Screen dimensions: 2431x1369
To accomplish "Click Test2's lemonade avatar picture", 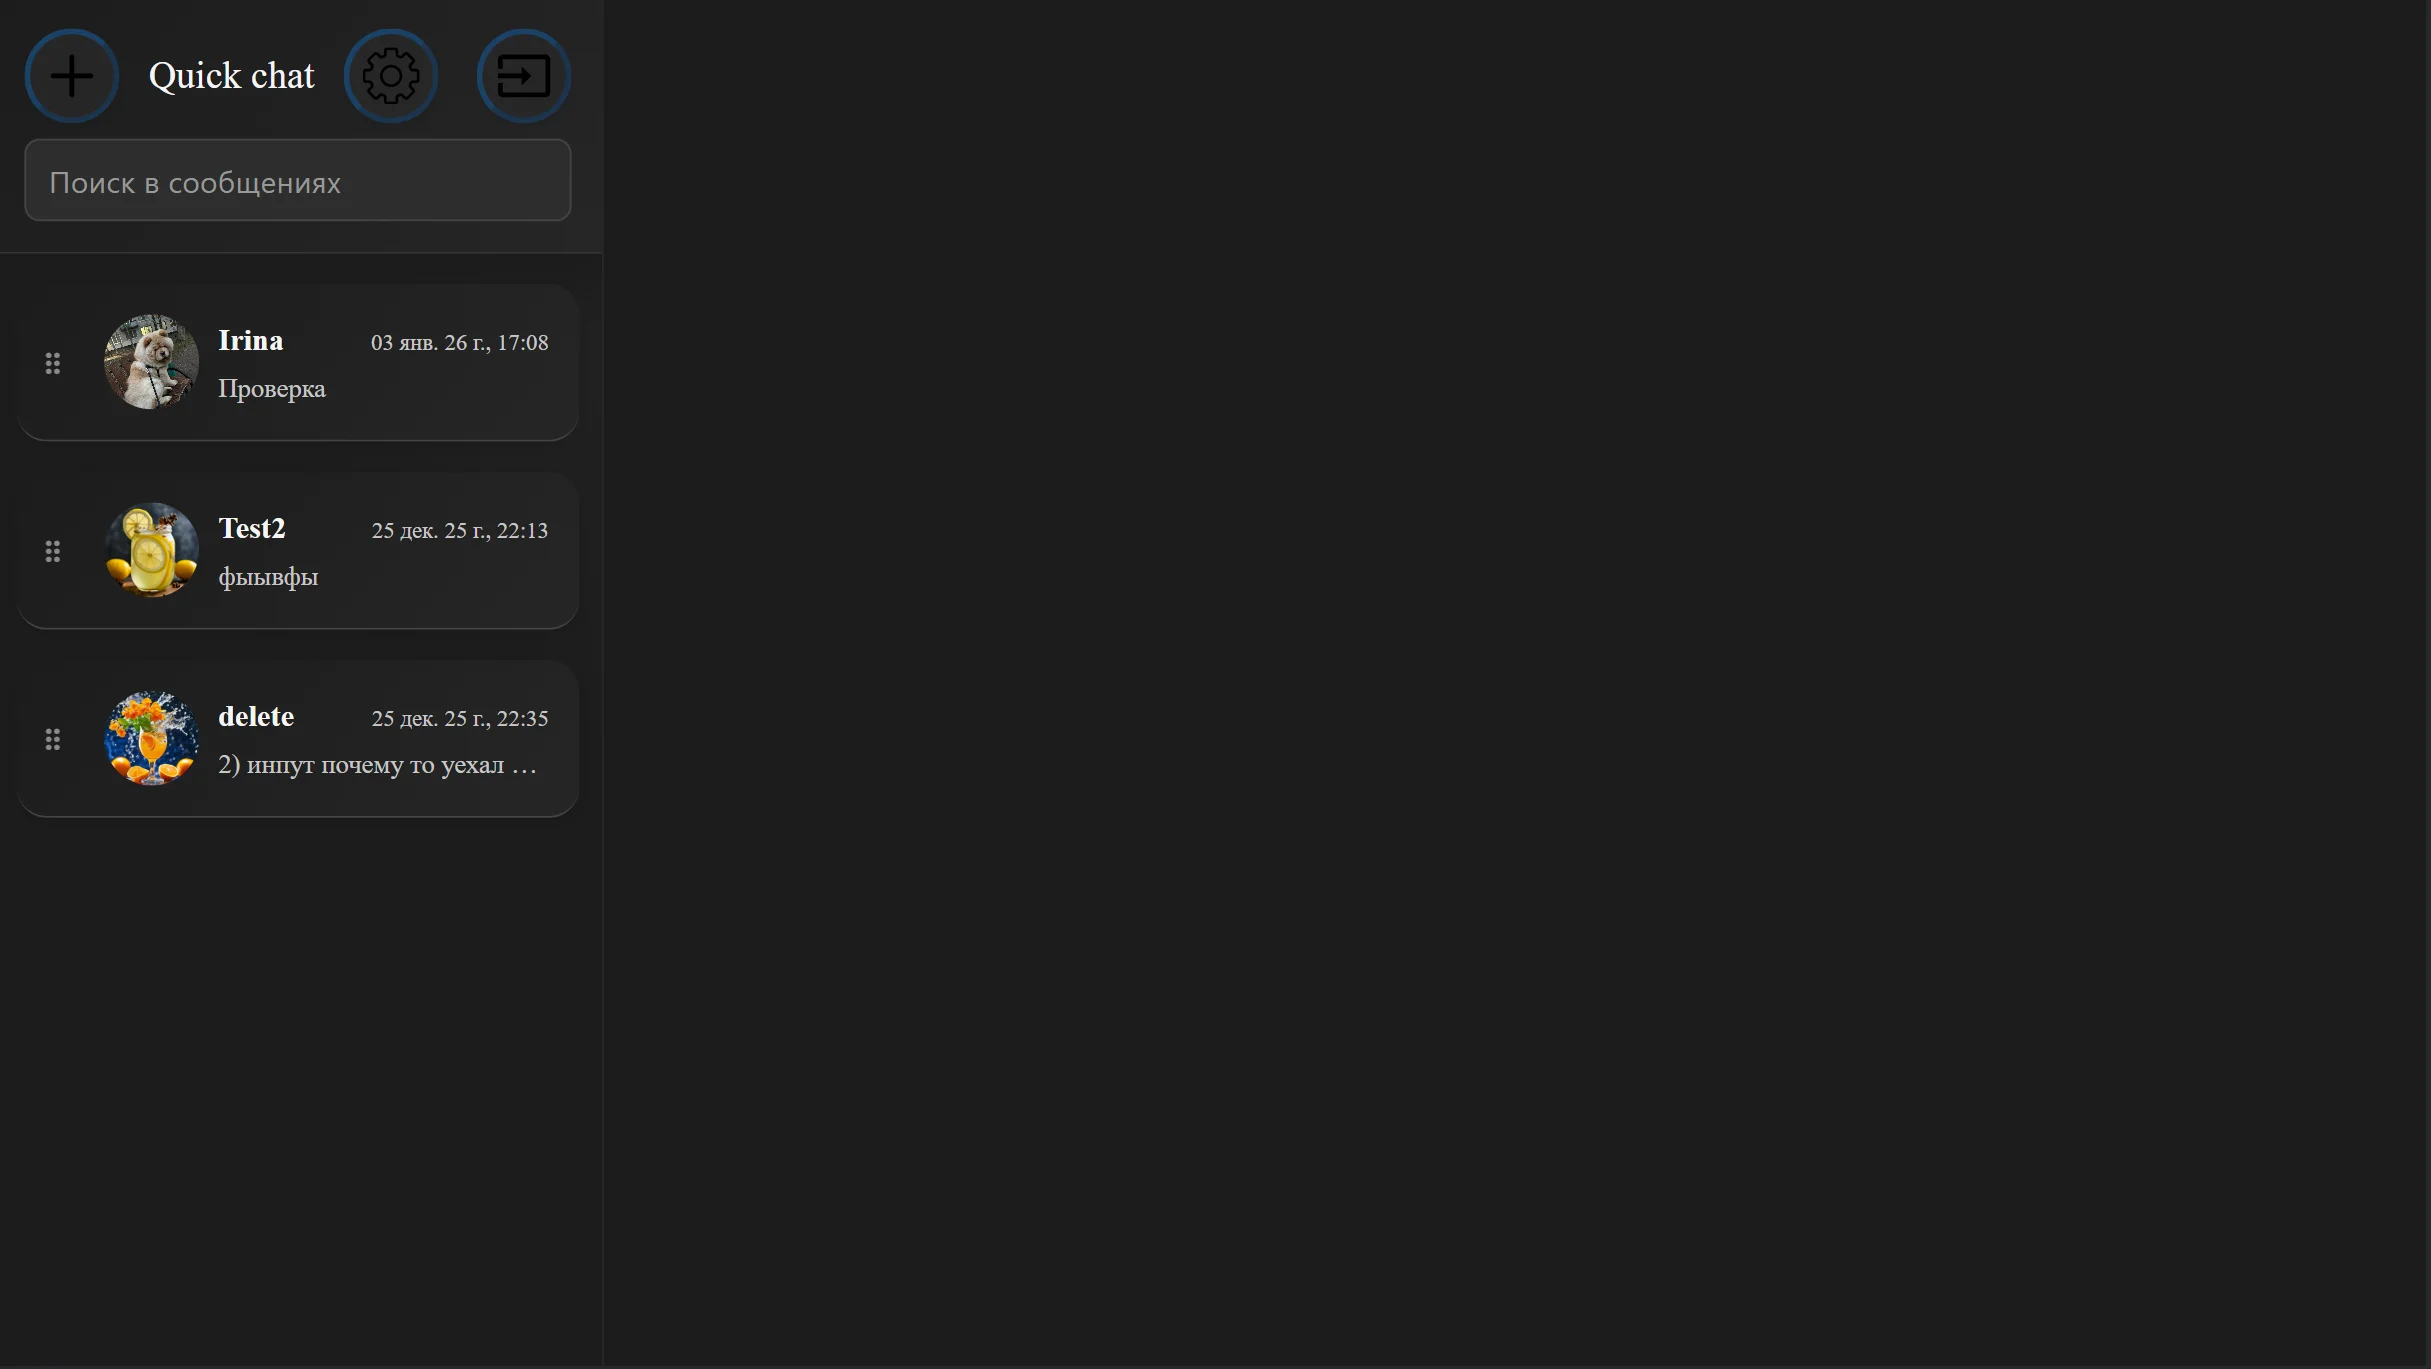I will [151, 550].
